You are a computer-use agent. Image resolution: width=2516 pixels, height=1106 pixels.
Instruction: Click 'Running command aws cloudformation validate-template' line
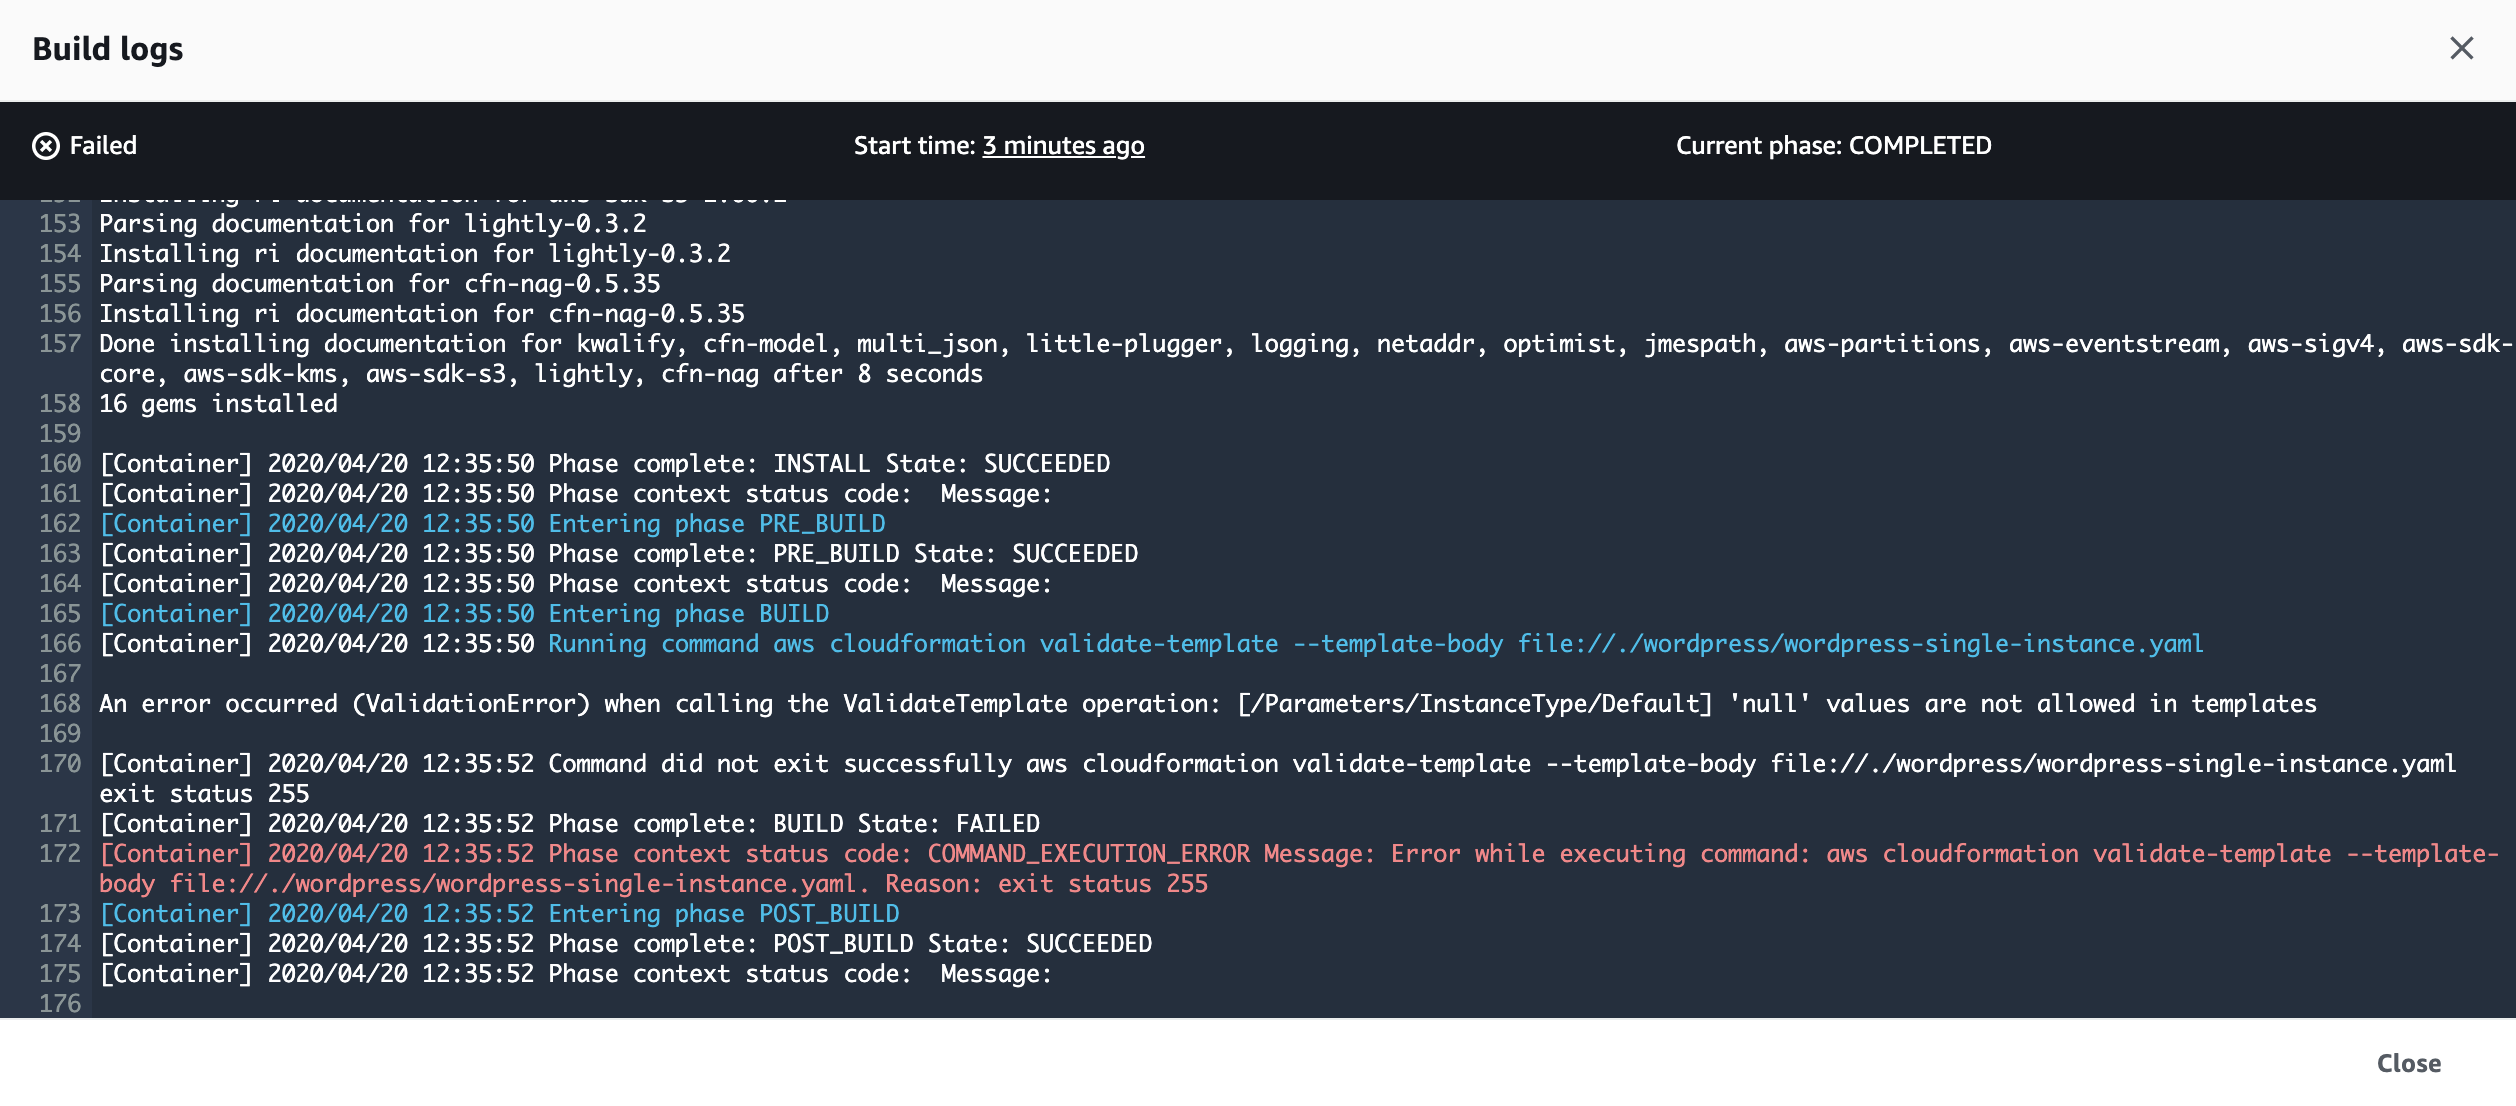pos(1151,644)
